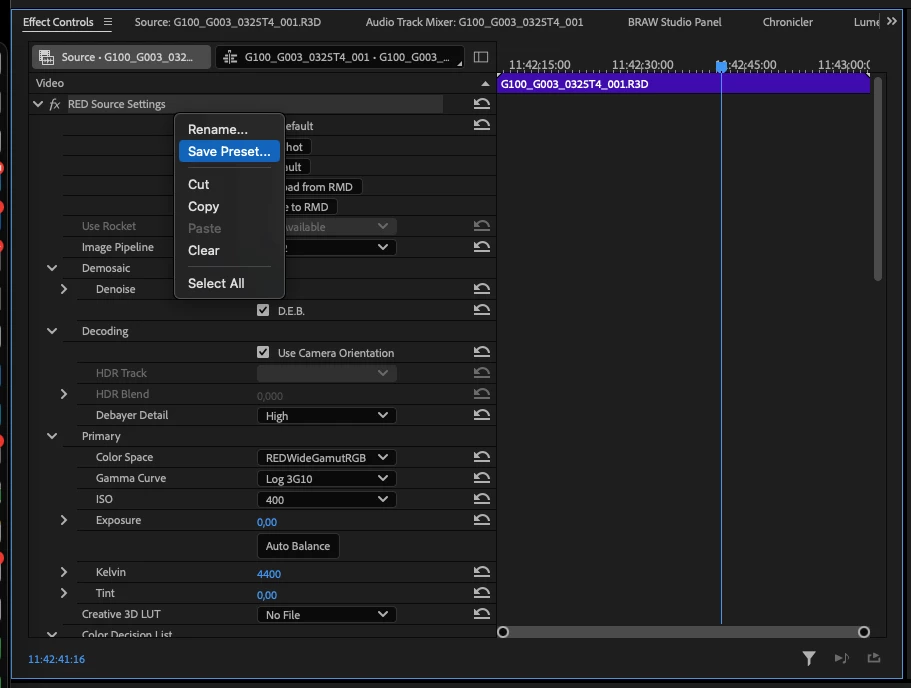Choose Save Preset... from context menu
Screen dimensions: 911x688
point(229,151)
